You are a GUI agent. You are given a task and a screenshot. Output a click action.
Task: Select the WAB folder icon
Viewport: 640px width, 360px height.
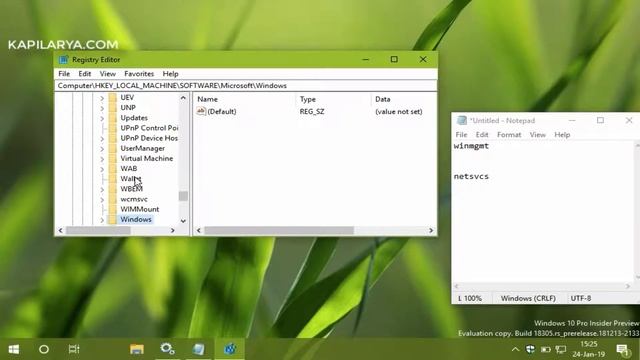pyautogui.click(x=113, y=169)
